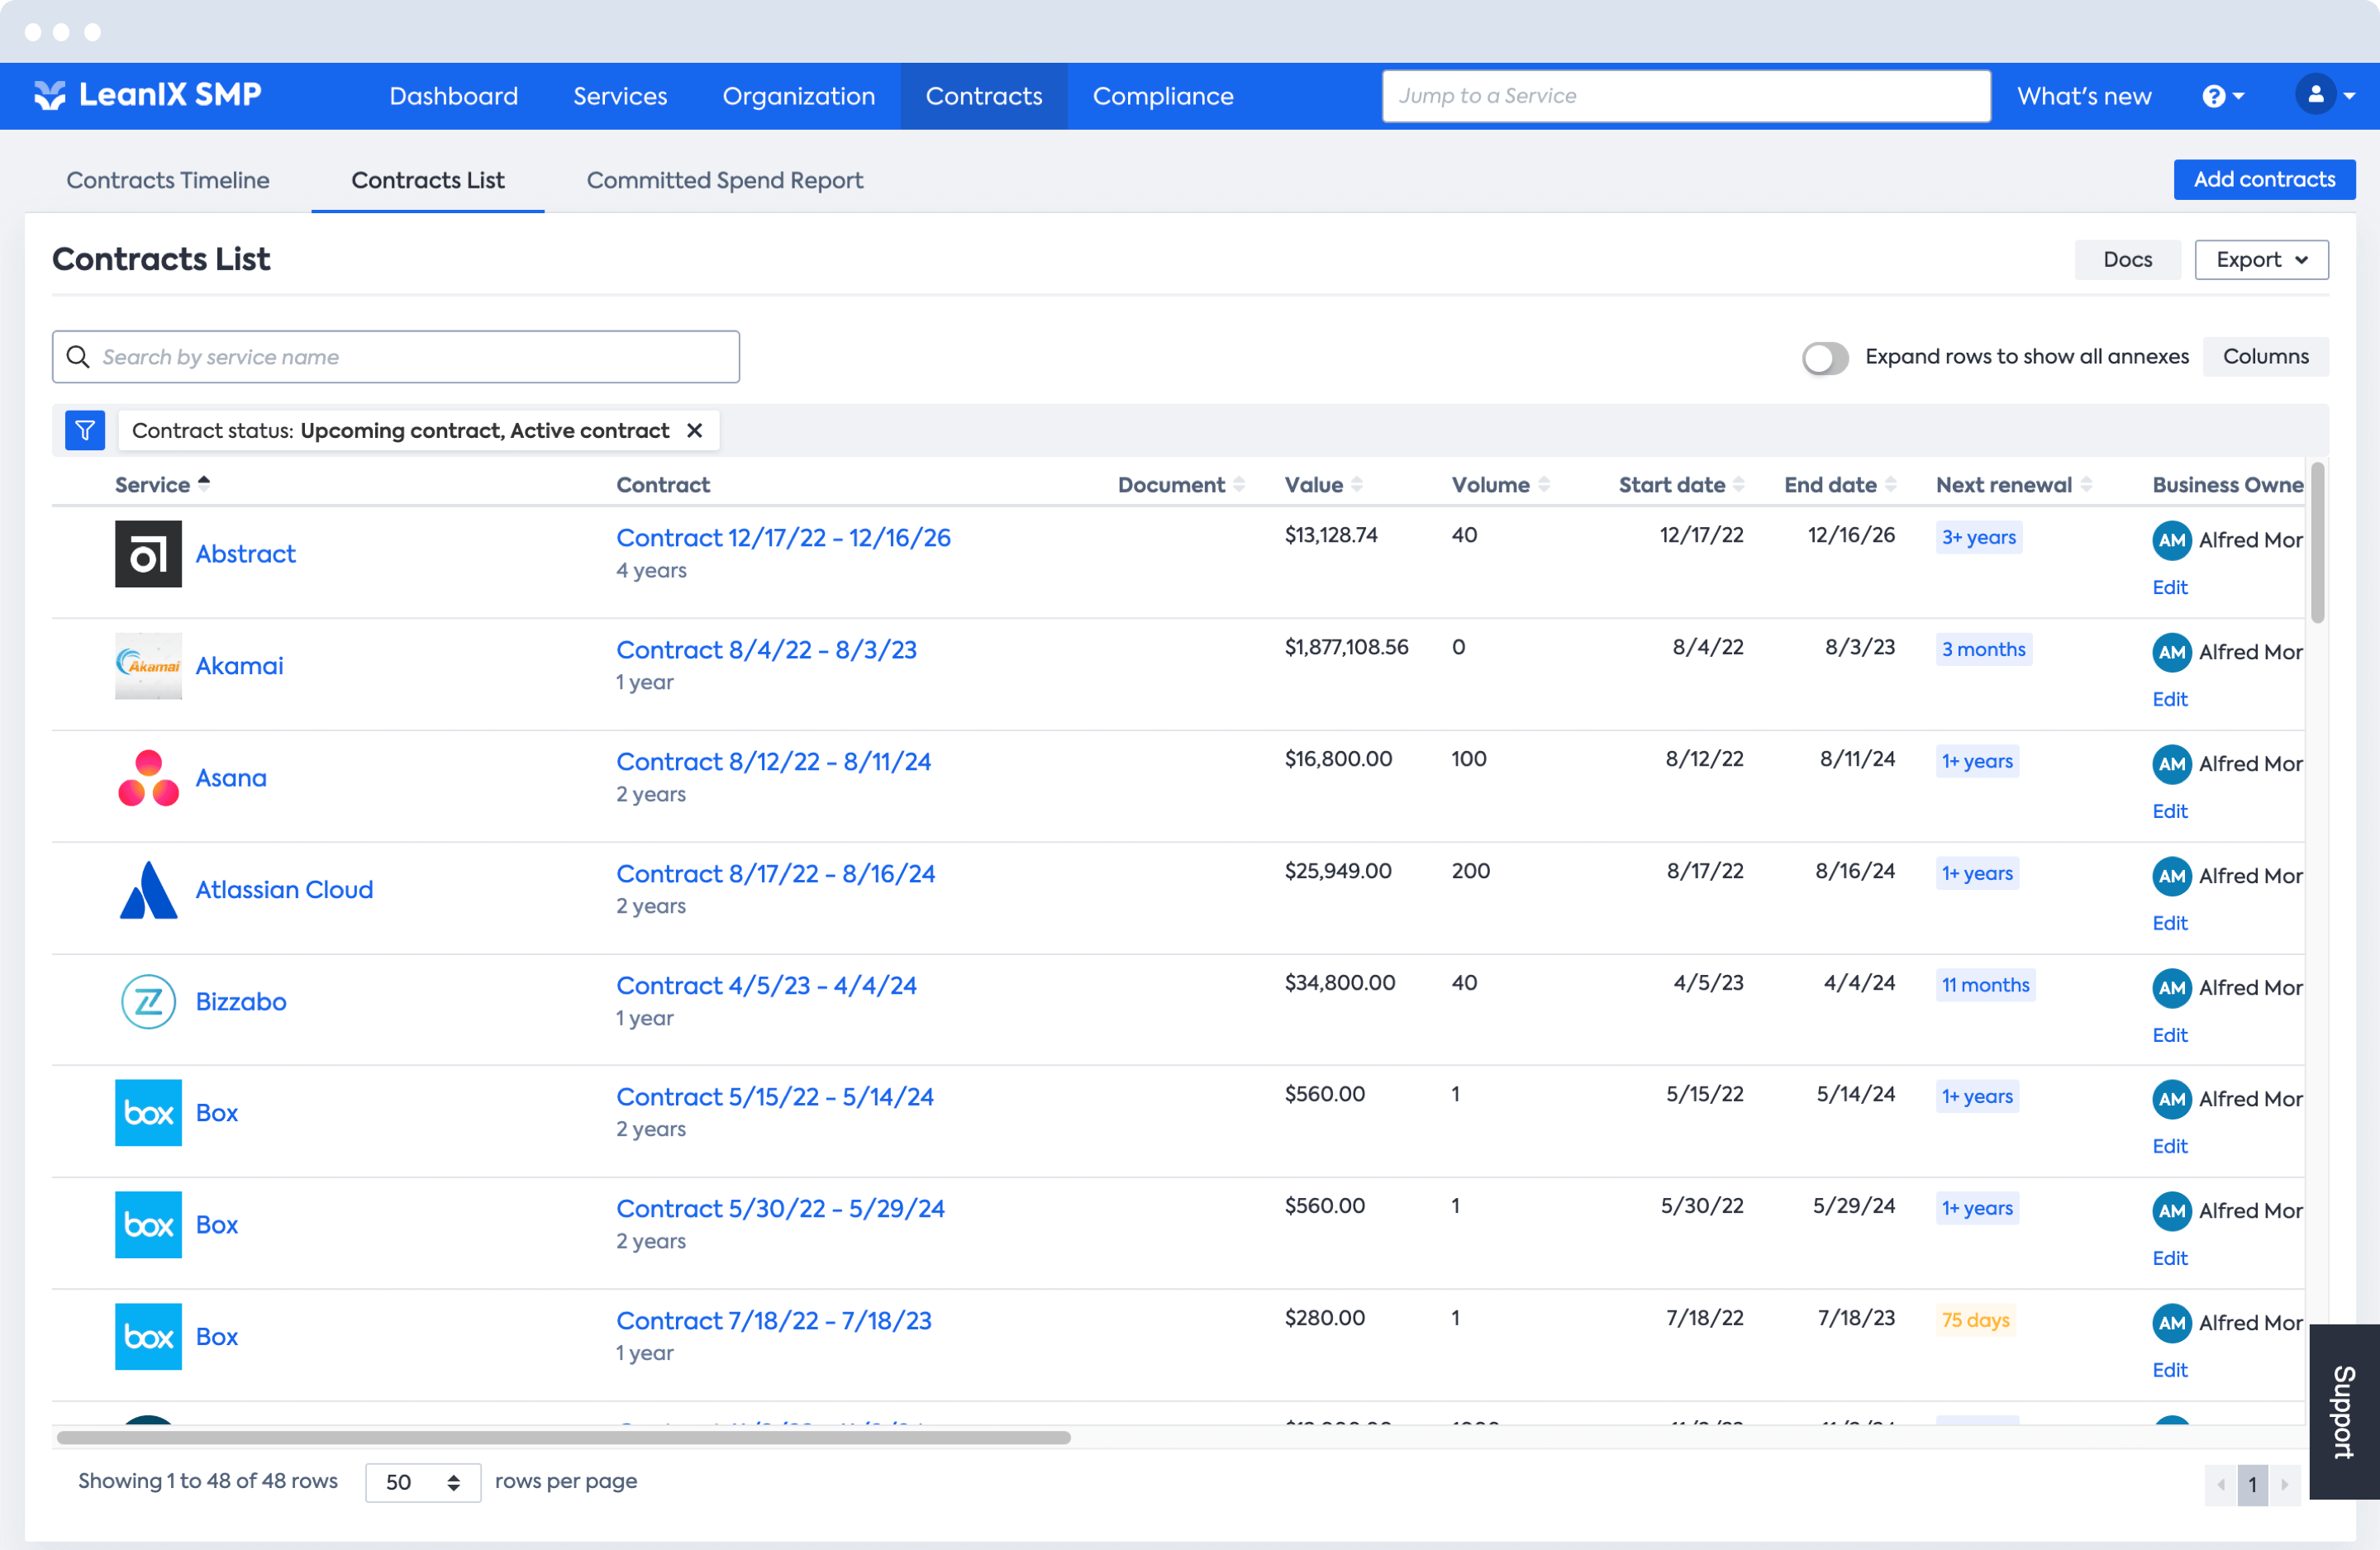Switch to Contracts List tab
Image resolution: width=2380 pixels, height=1550 pixels.
tap(428, 180)
